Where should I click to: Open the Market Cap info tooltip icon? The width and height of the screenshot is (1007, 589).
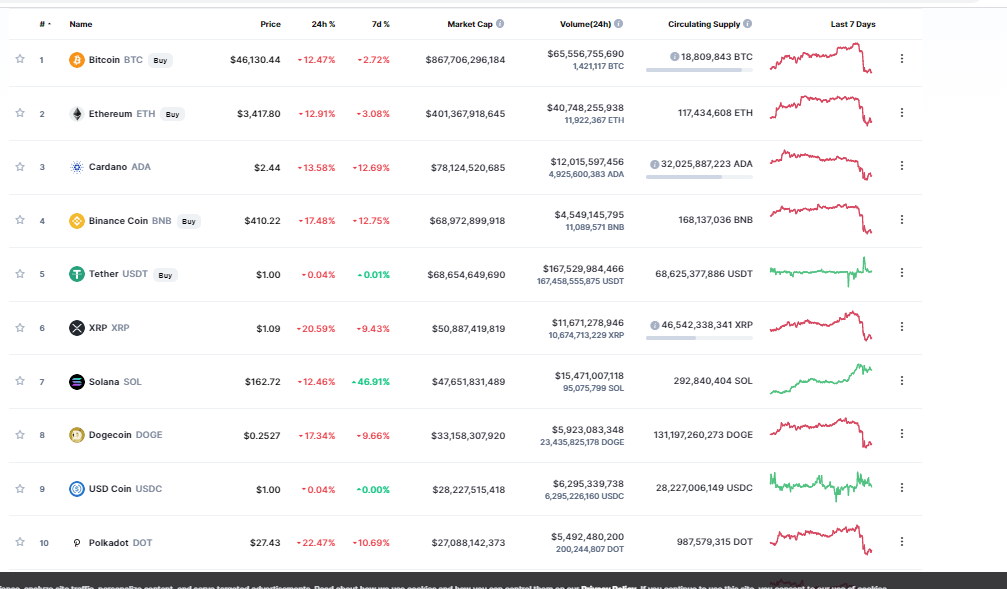click(500, 24)
